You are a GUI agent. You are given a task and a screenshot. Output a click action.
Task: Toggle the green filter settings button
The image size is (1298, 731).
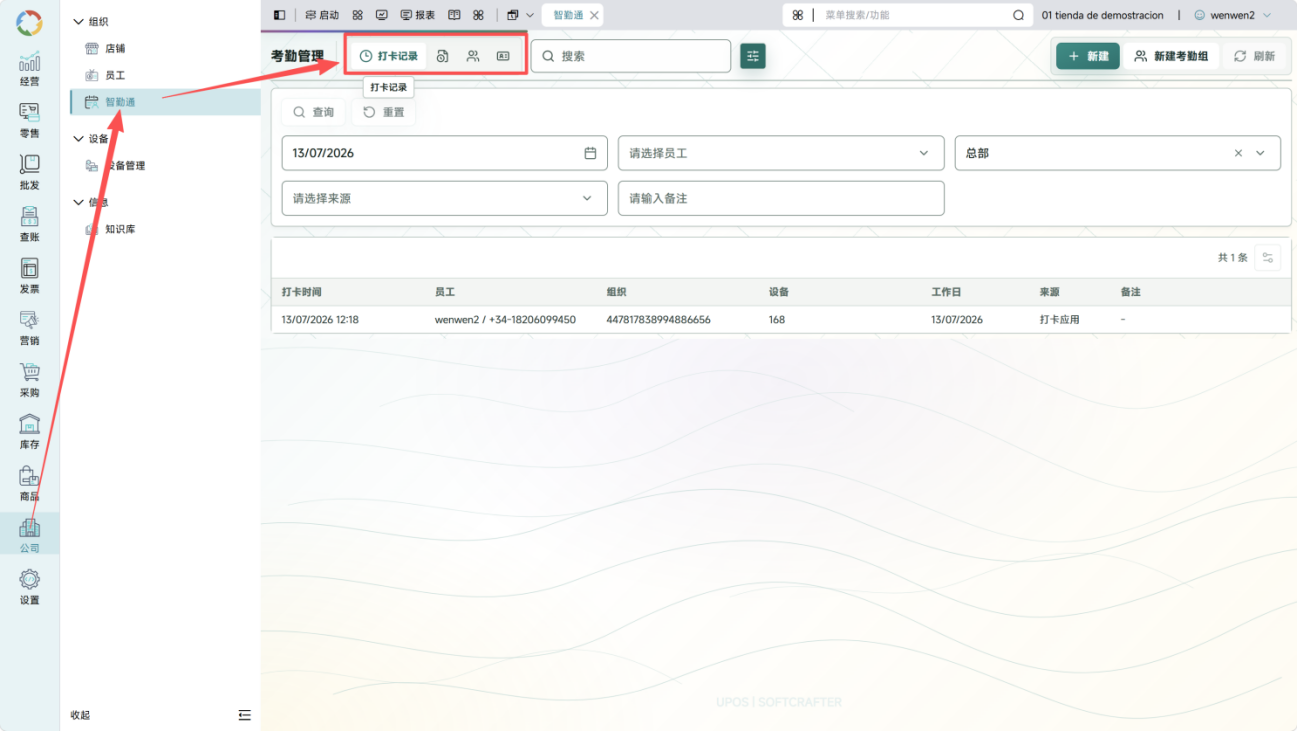(x=753, y=56)
